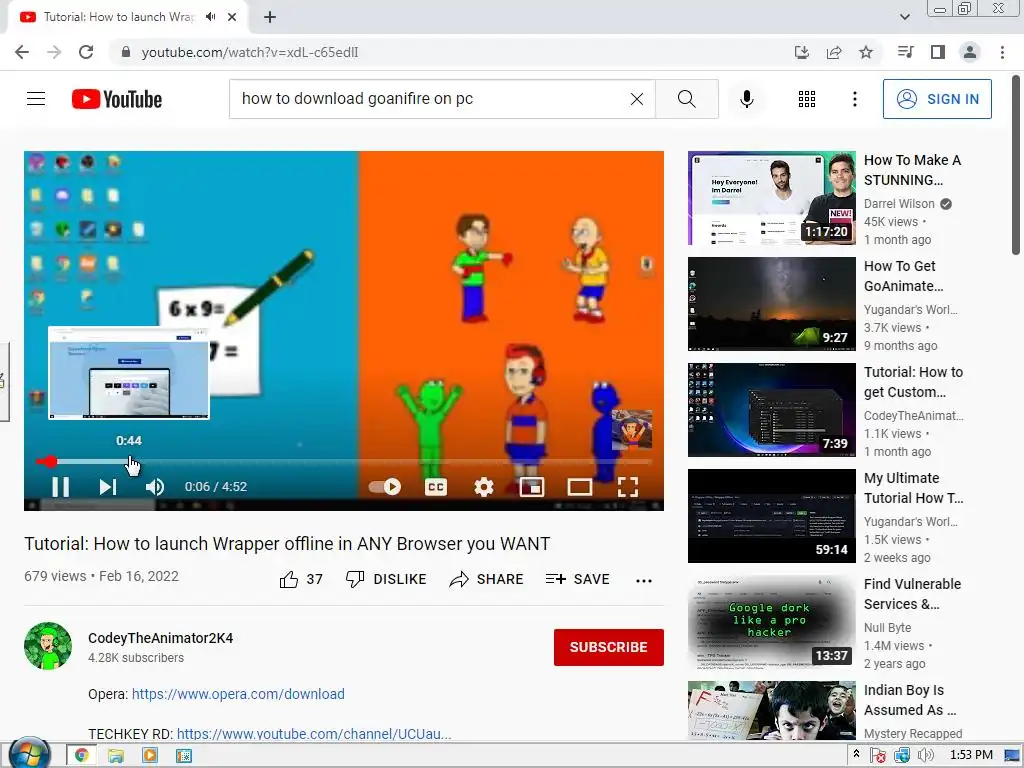
Task: Open more actions ellipsis under video
Action: (644, 581)
